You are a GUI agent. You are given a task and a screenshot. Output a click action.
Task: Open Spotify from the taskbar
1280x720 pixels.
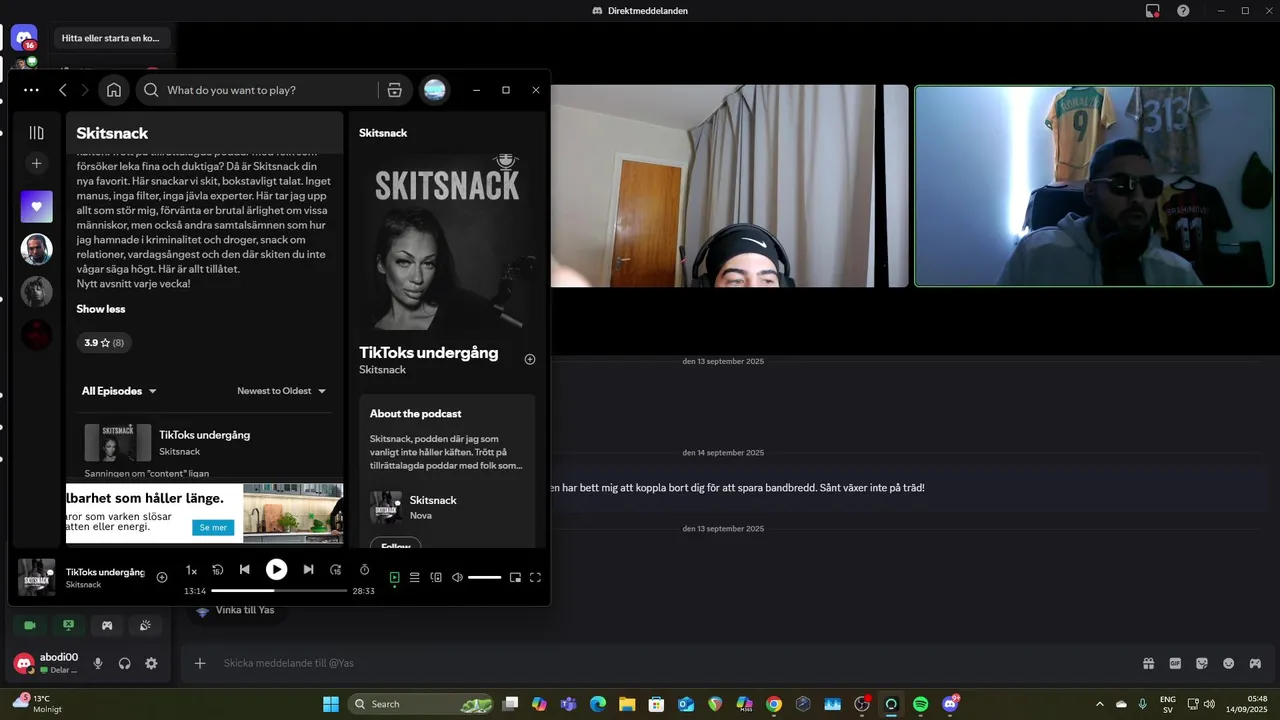921,704
